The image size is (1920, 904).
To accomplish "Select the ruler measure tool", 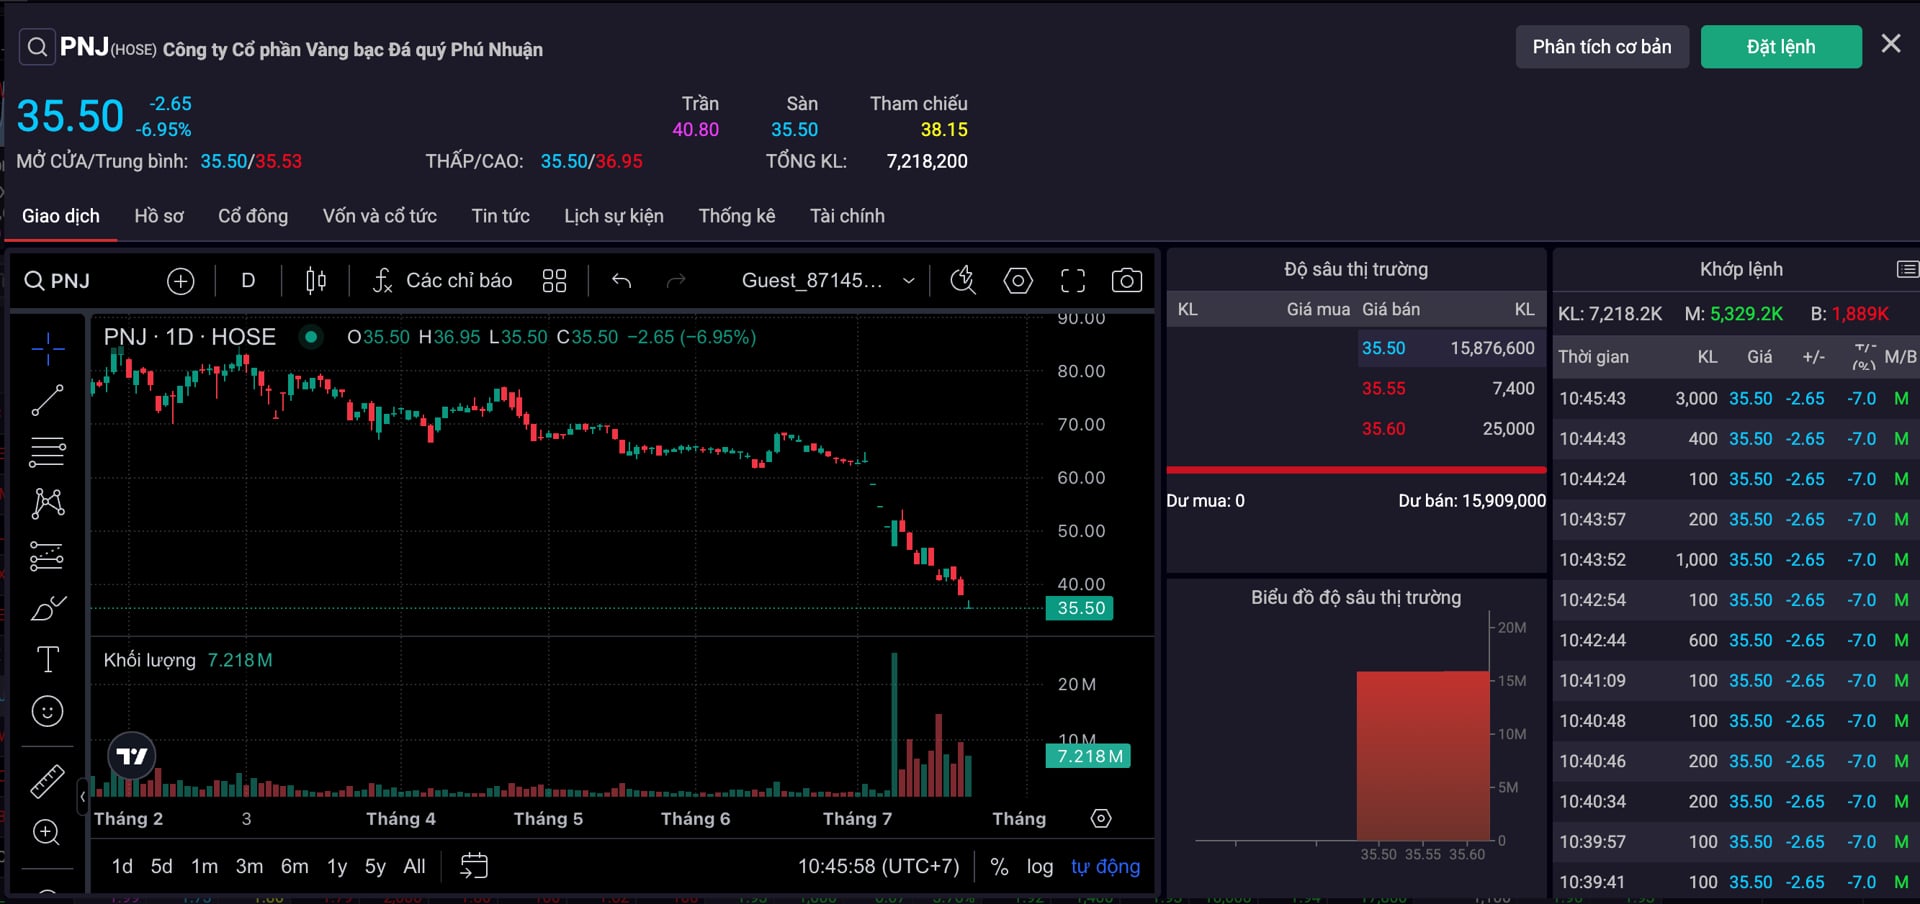I will coord(47,781).
